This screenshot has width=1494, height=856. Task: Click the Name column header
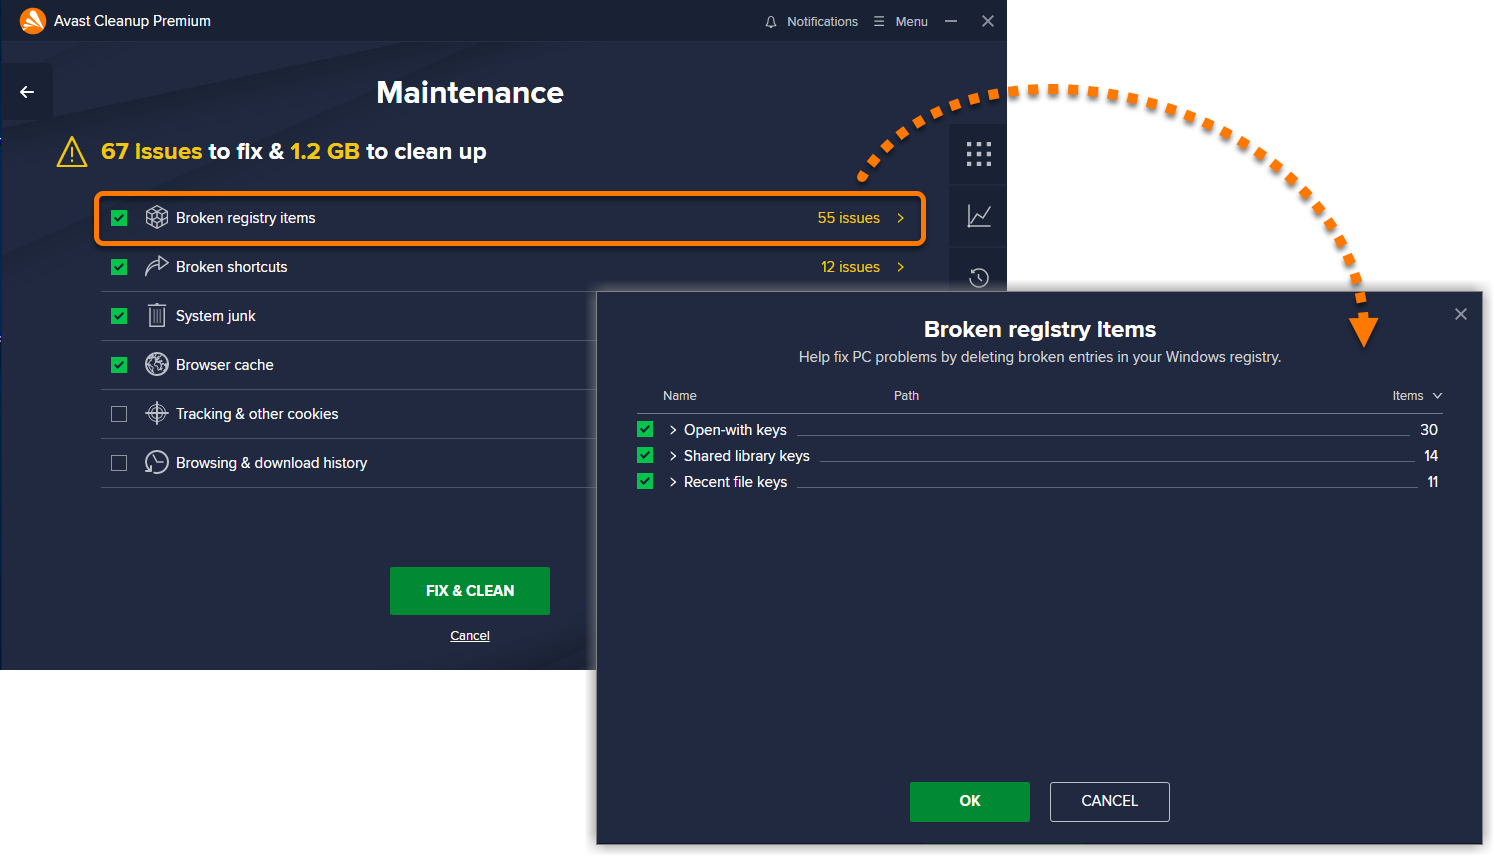680,396
